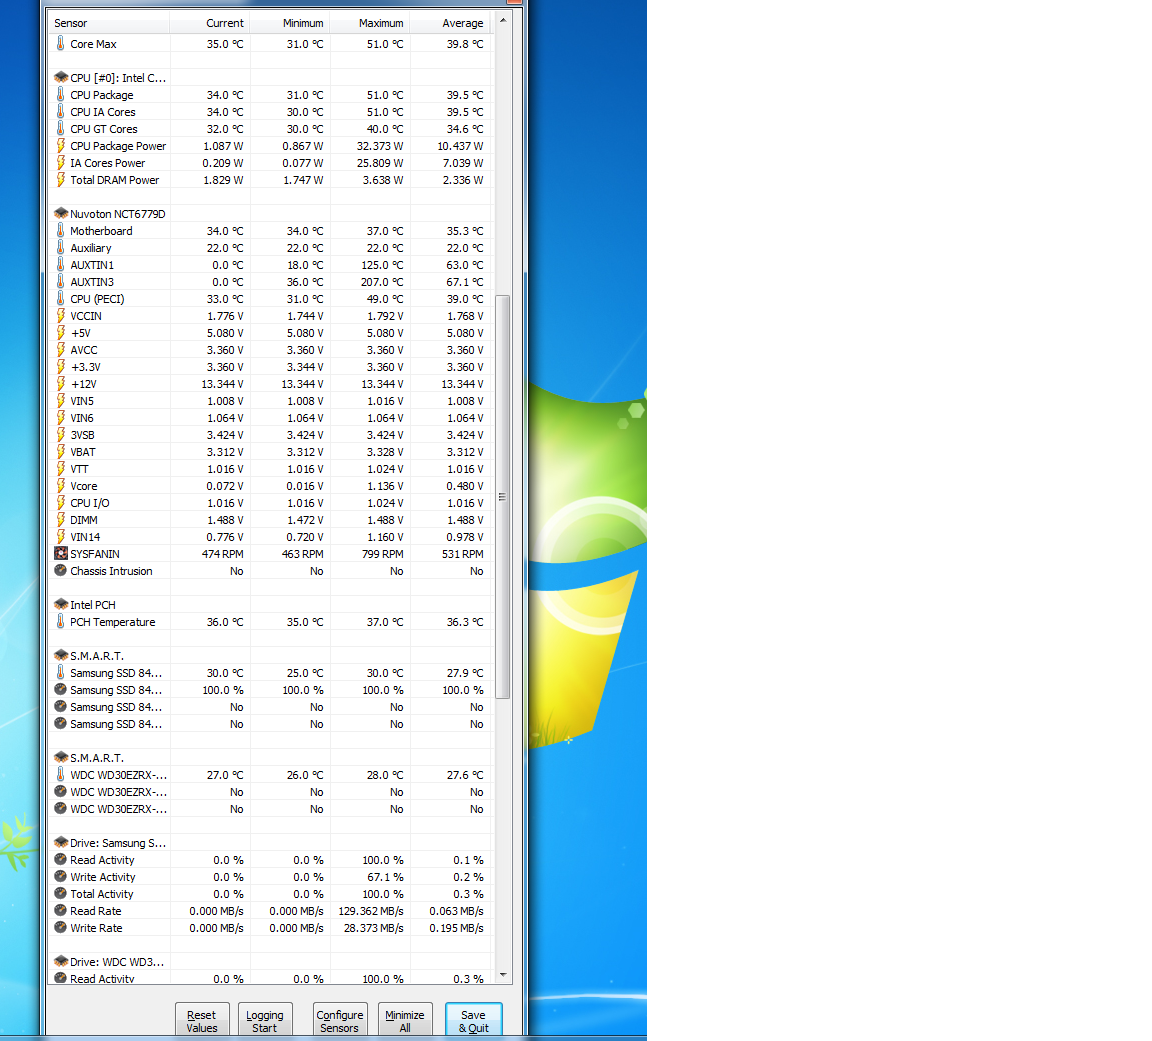Click Samsung SSD temperature thermometer icon
Screen dimensions: 1152x1041
60,672
